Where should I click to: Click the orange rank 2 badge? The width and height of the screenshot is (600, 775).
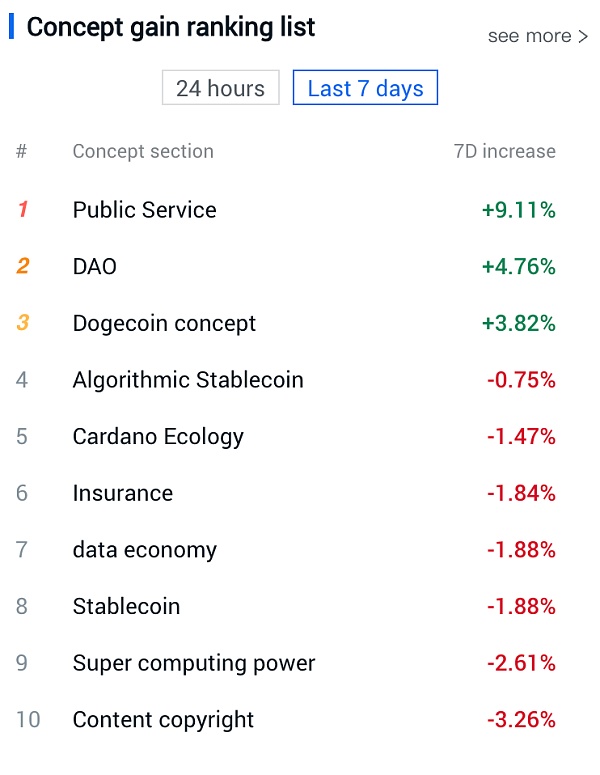pos(22,267)
